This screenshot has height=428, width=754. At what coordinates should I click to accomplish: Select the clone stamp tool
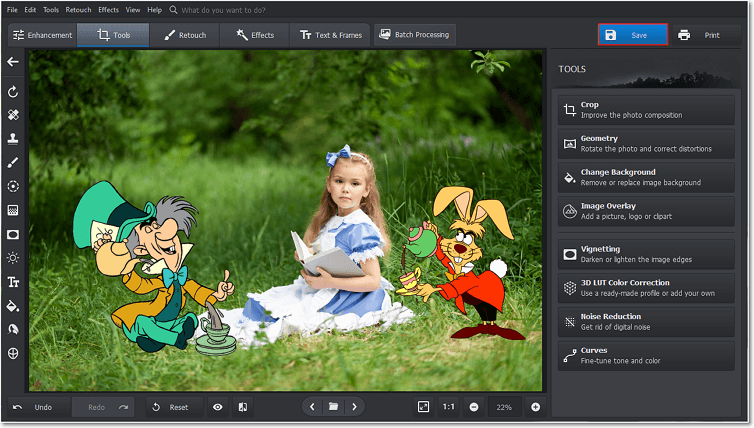(x=13, y=138)
